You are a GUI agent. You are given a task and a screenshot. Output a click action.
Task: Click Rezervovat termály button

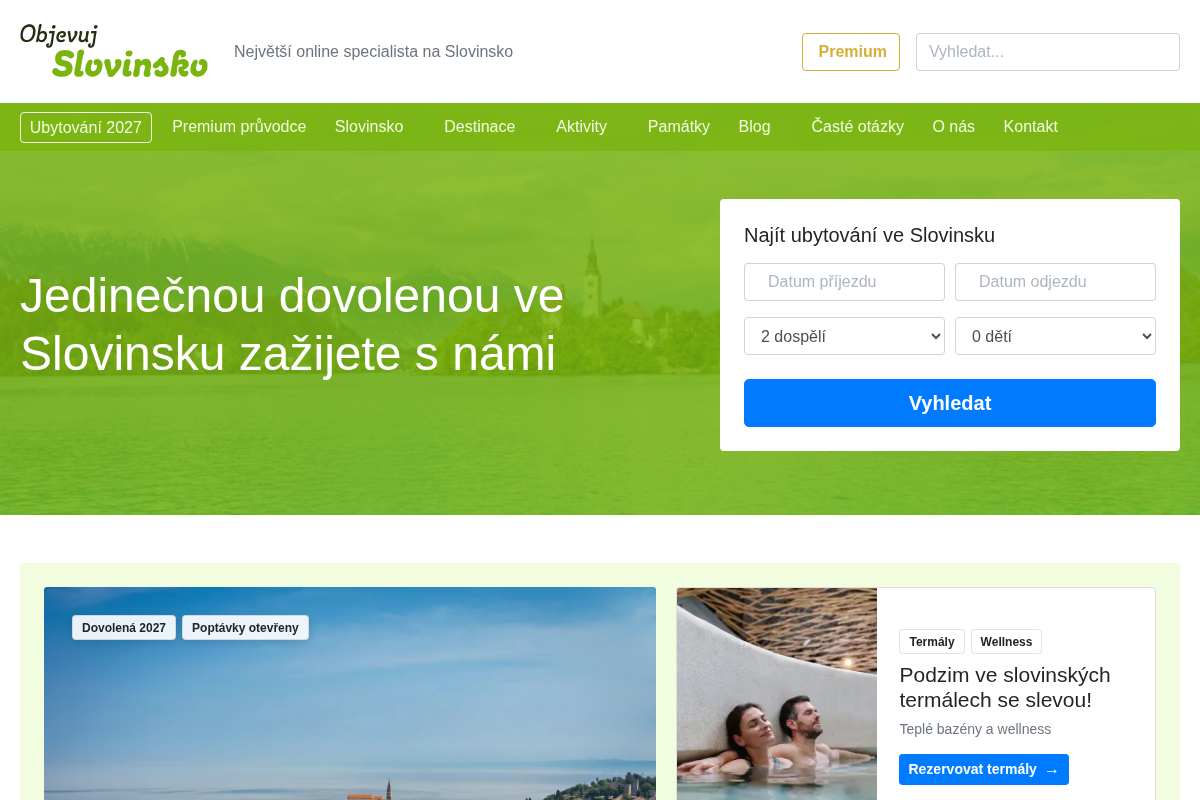(984, 769)
